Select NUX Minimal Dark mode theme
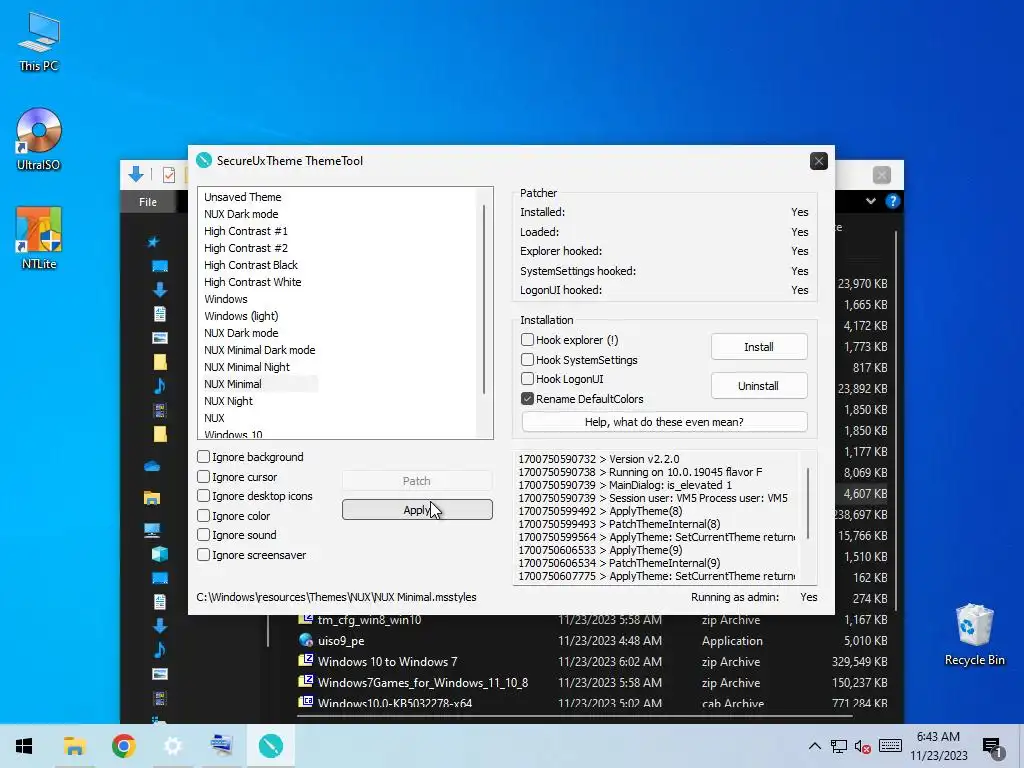Viewport: 1024px width, 768px height. [259, 349]
